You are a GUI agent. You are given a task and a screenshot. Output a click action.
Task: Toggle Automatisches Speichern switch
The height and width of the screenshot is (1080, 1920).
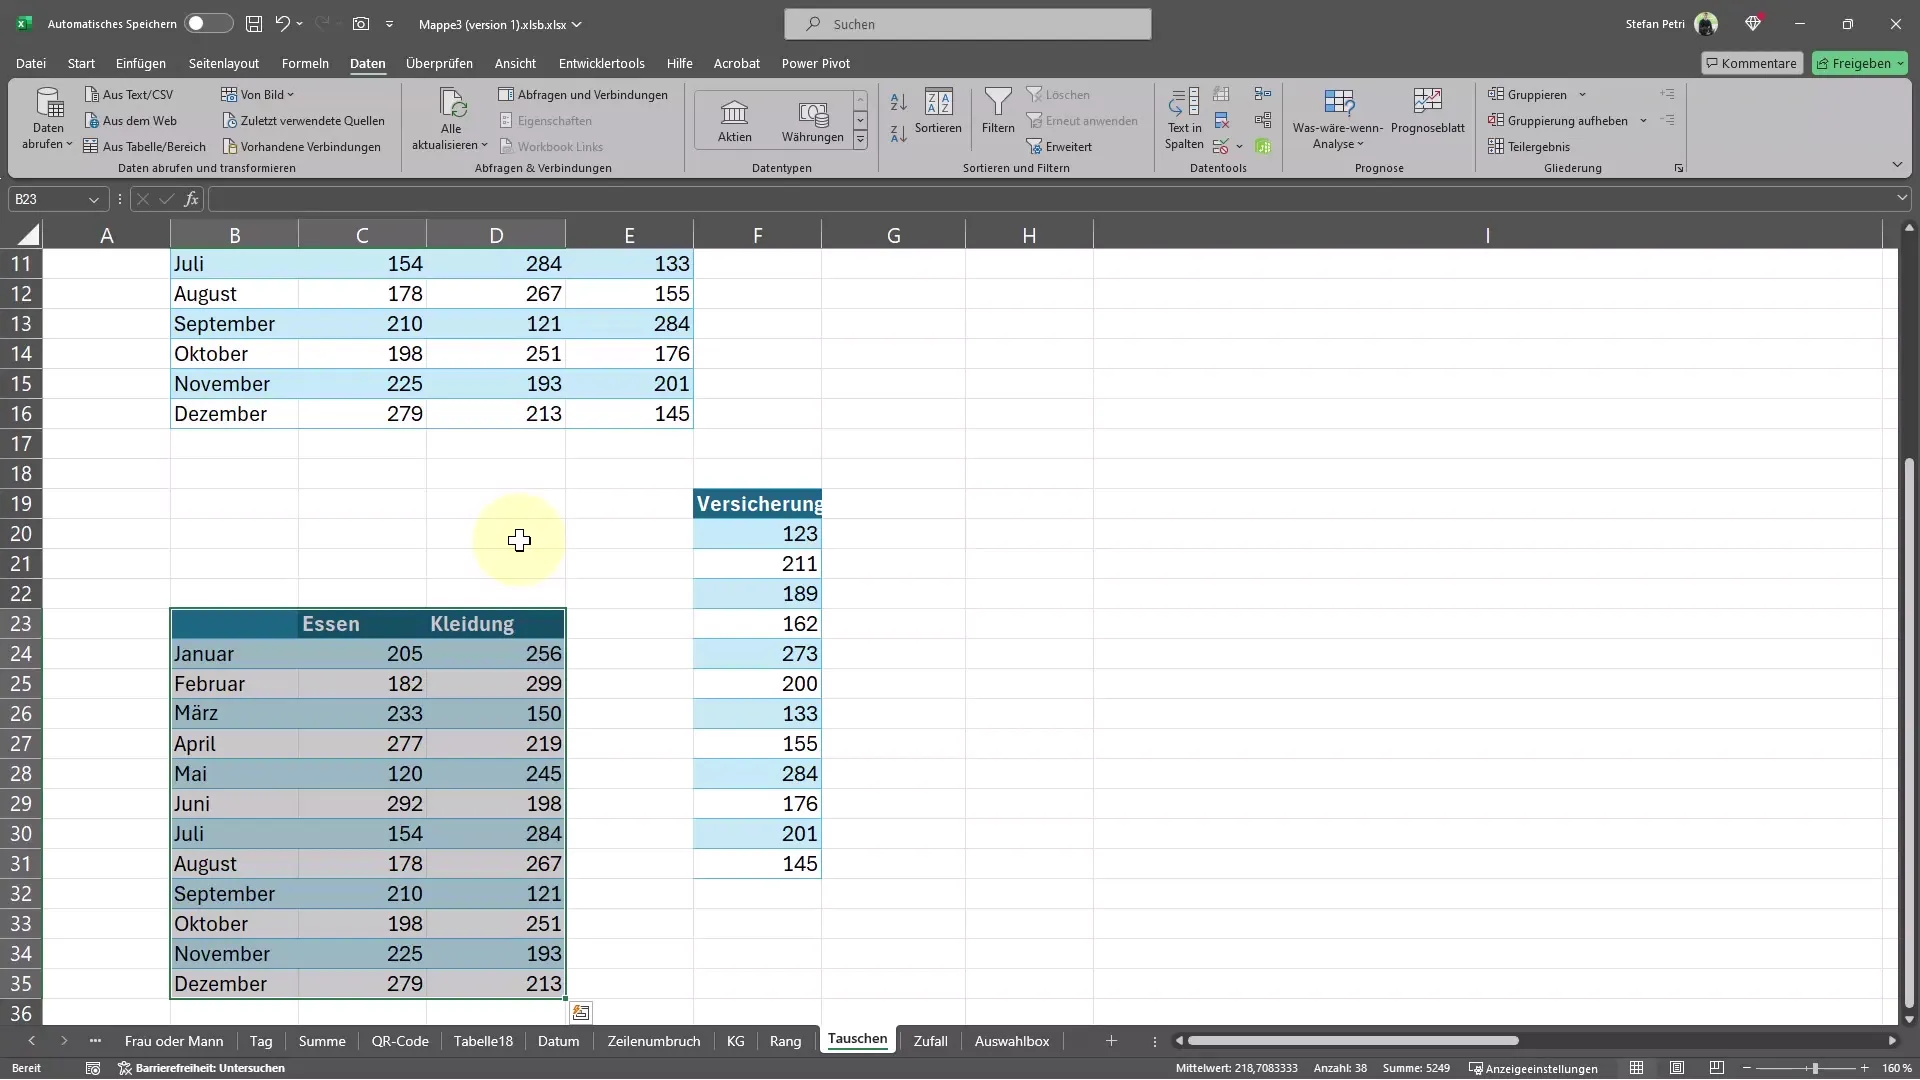(x=209, y=23)
